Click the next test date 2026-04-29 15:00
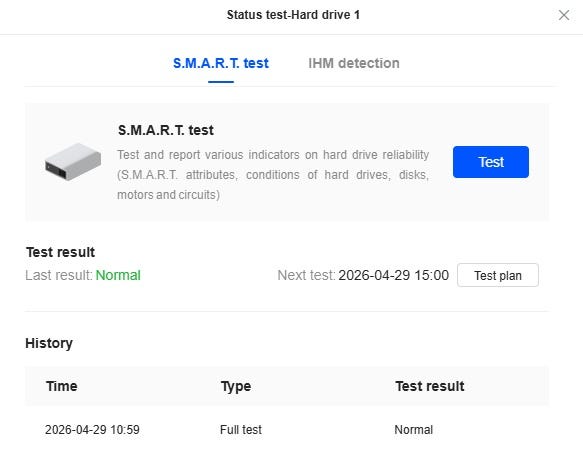This screenshot has height=470, width=583. point(394,276)
